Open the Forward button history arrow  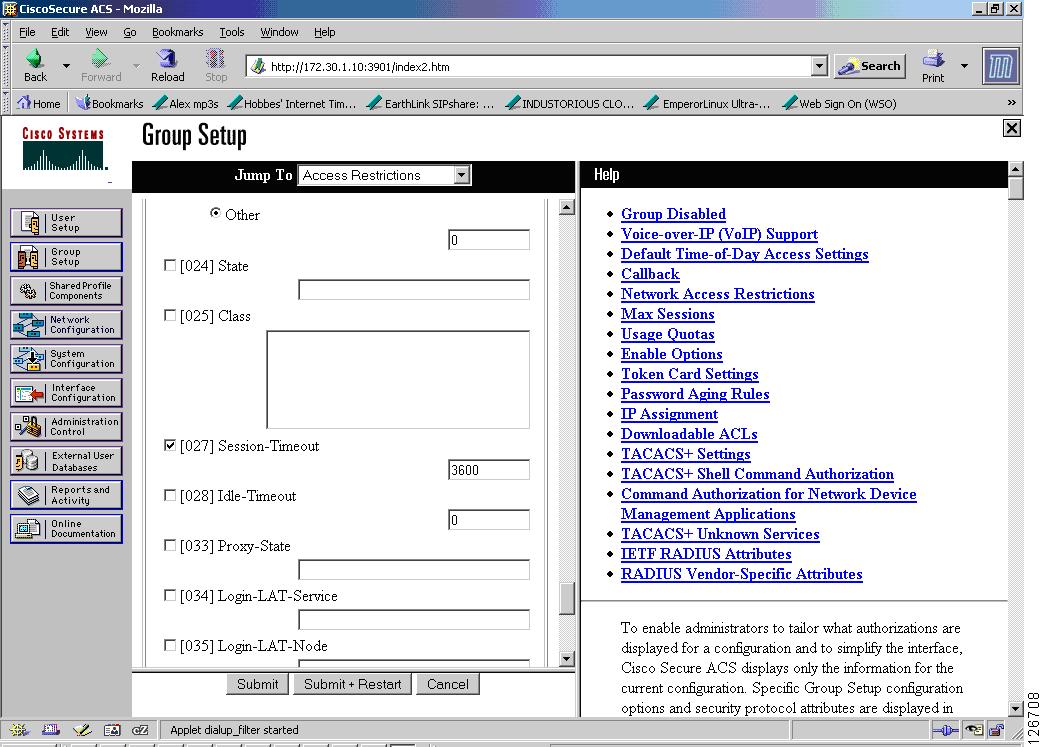pos(136,66)
